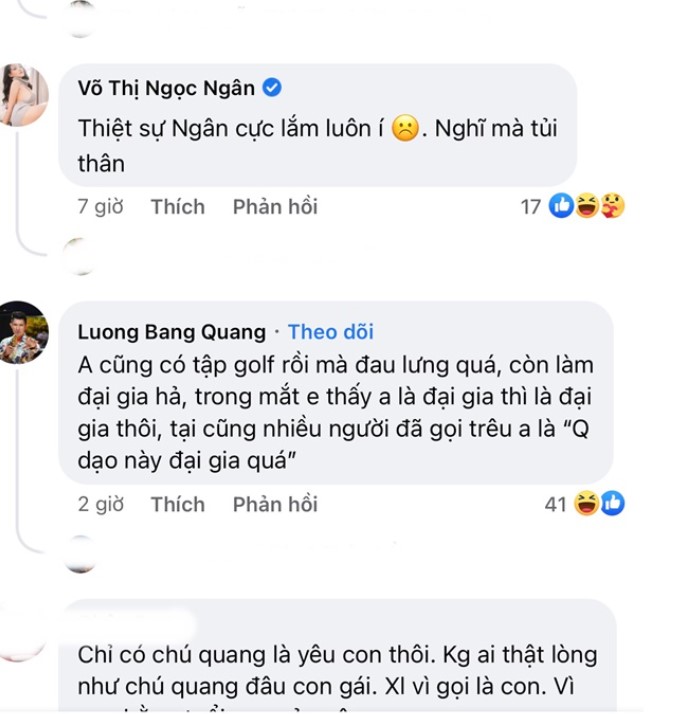
Task: Like Luong Bang Quang's comment with Thích
Action: [177, 504]
